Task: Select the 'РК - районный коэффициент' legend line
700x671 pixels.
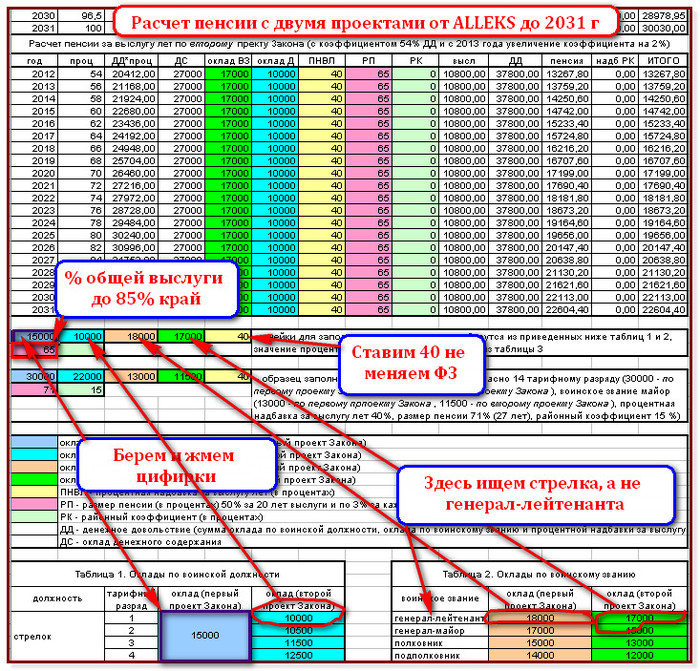Action: click(161, 517)
